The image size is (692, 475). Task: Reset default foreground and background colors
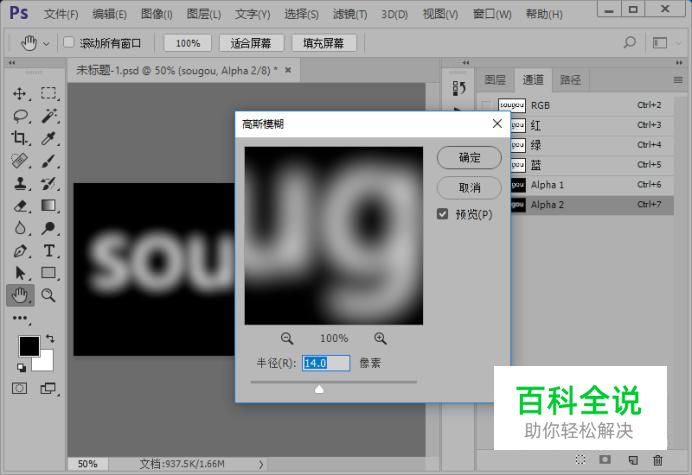[x=21, y=367]
